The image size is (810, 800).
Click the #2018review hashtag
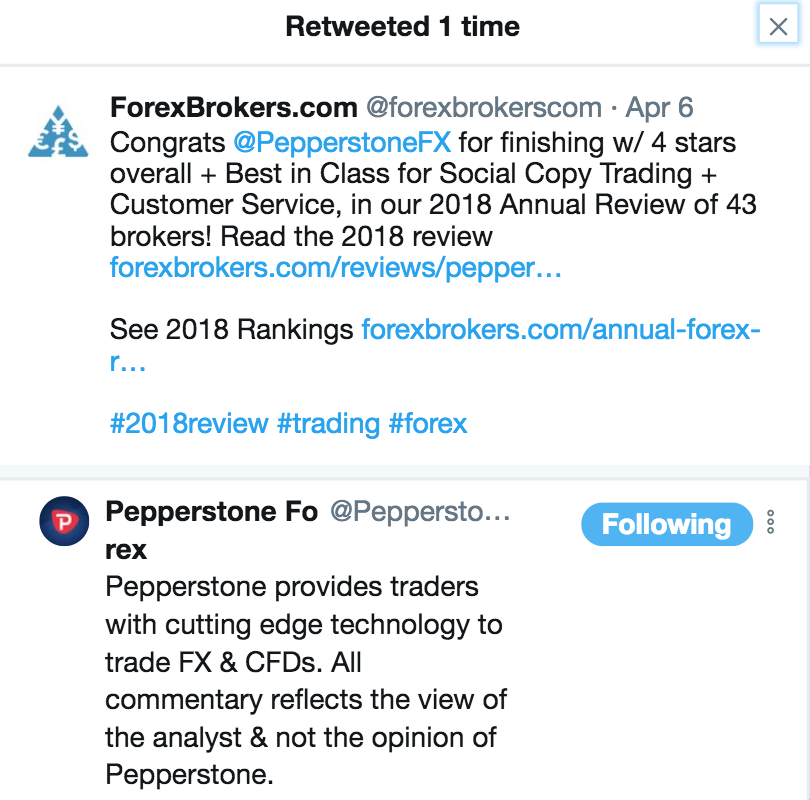(189, 423)
